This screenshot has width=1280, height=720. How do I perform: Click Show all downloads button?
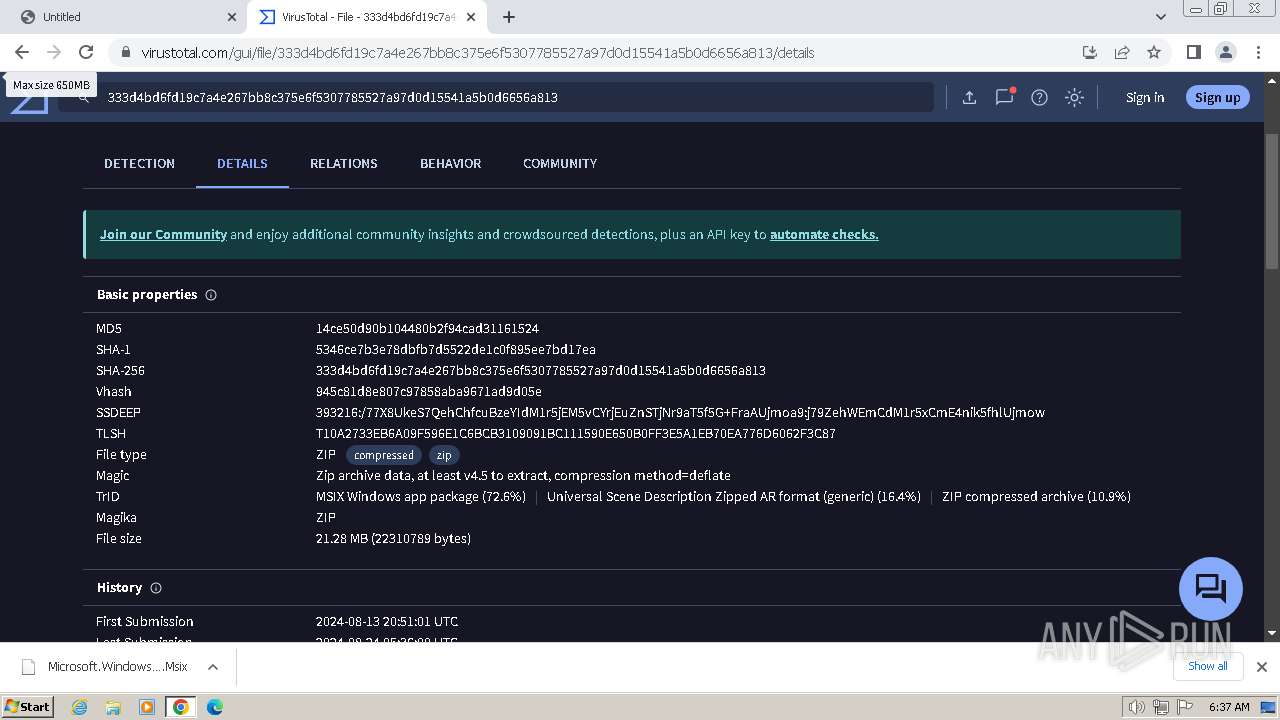1207,666
